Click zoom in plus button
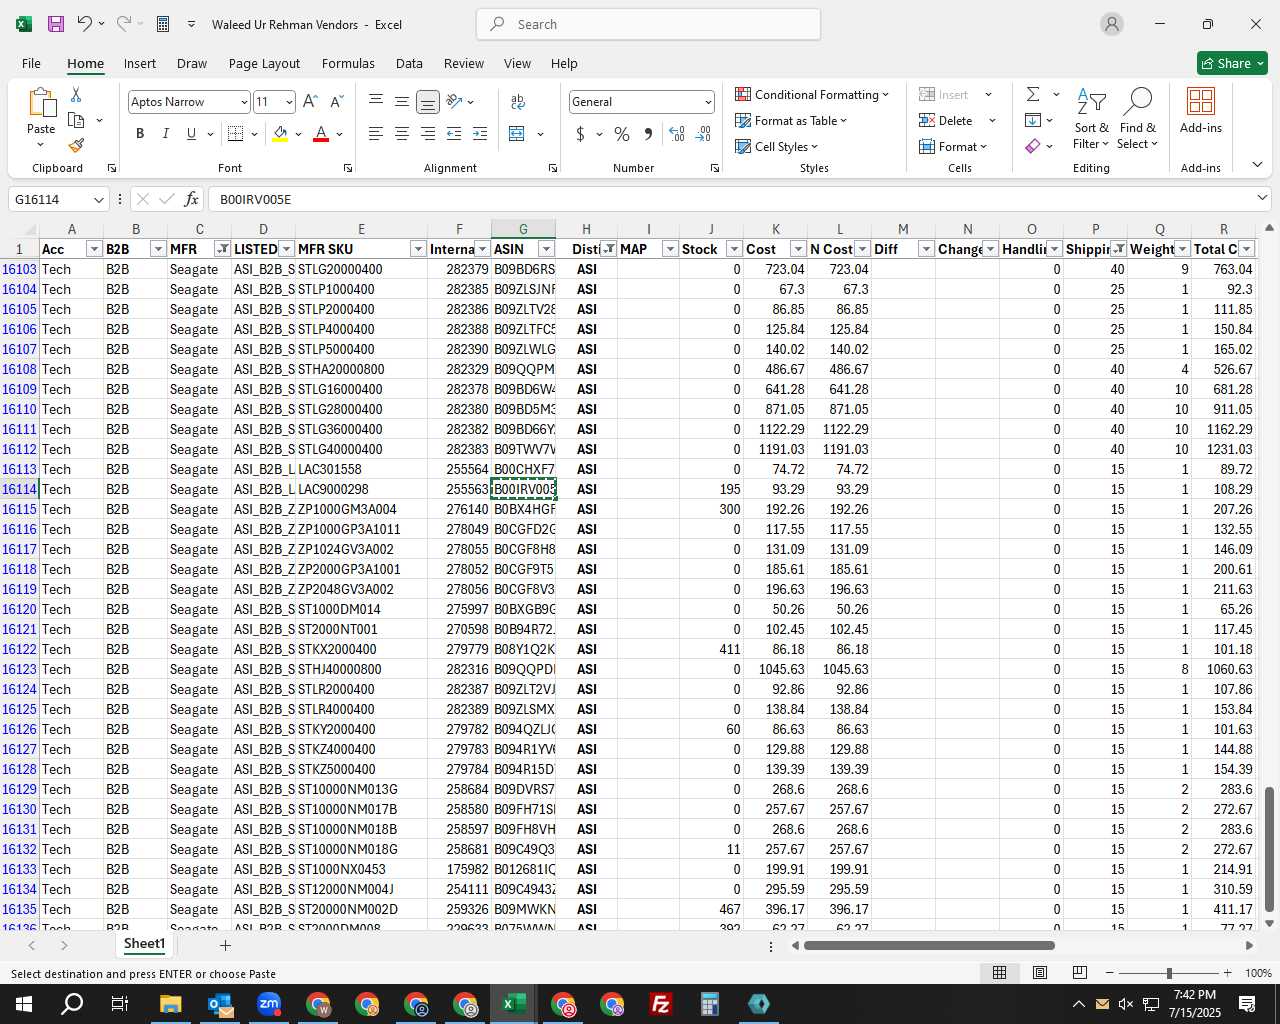 pos(1227,973)
